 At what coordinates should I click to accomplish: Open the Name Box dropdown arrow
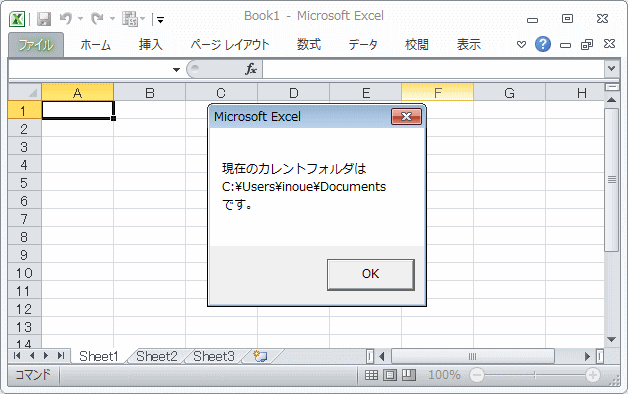176,70
